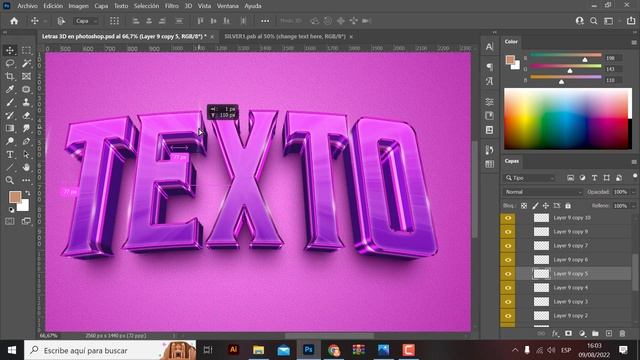The image size is (640, 360).
Task: Open Color panel options menu
Action: pos(634,42)
